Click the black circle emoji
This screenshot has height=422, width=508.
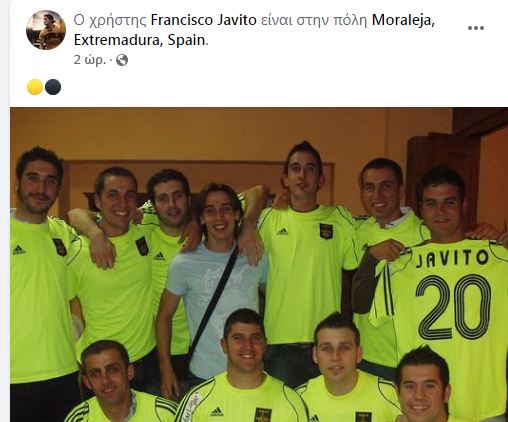point(53,87)
